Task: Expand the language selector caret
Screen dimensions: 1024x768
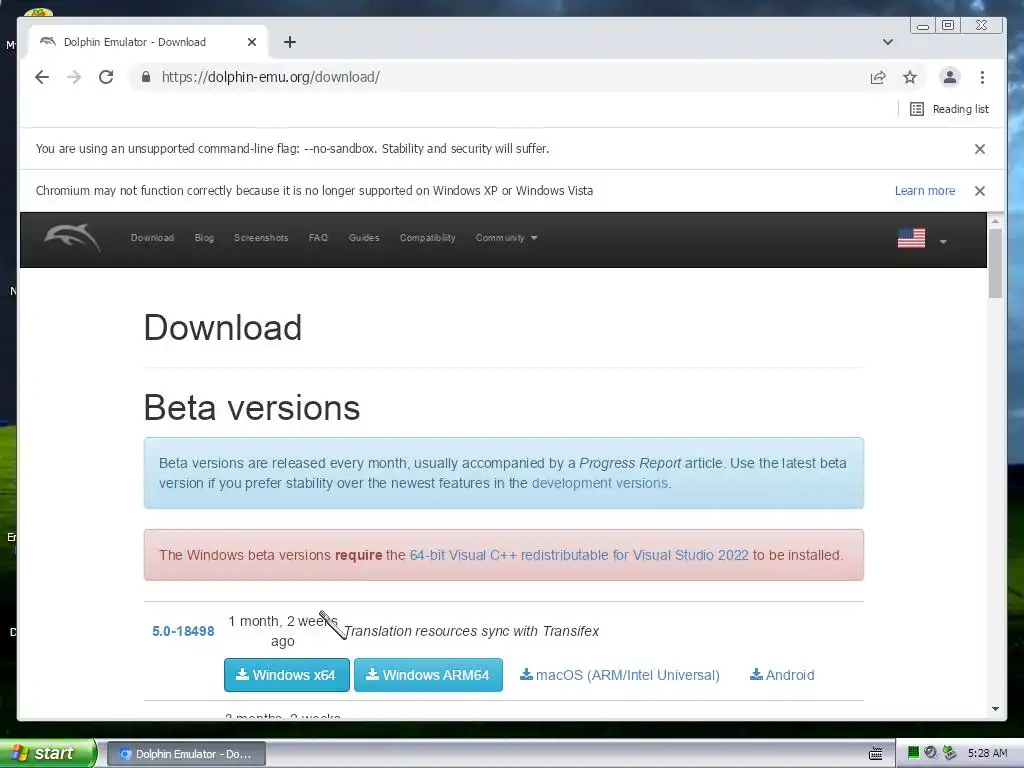Action: click(943, 242)
